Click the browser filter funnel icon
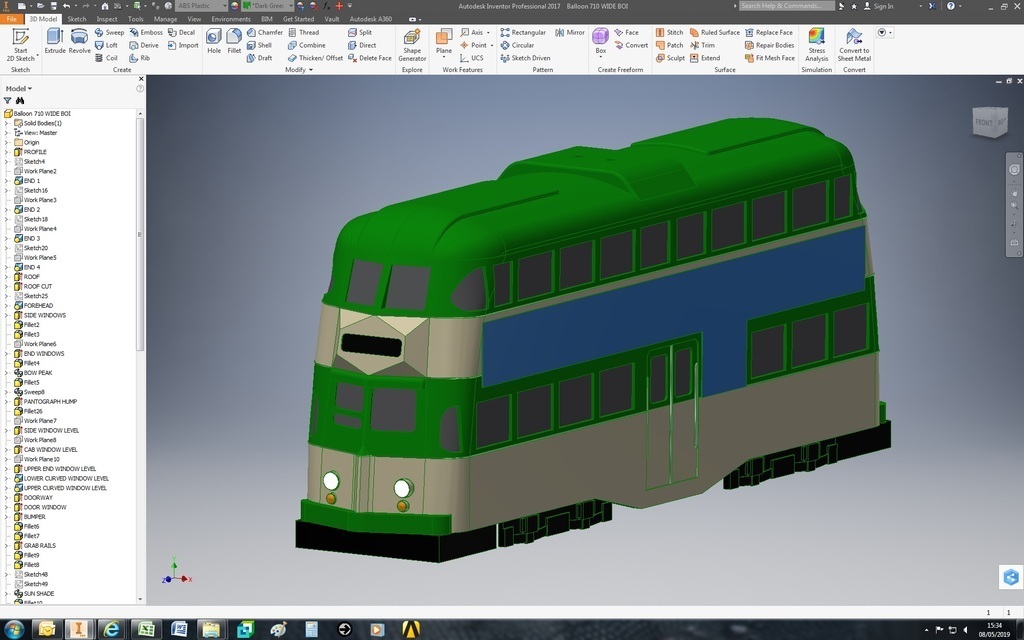1024x640 pixels. pyautogui.click(x=8, y=101)
